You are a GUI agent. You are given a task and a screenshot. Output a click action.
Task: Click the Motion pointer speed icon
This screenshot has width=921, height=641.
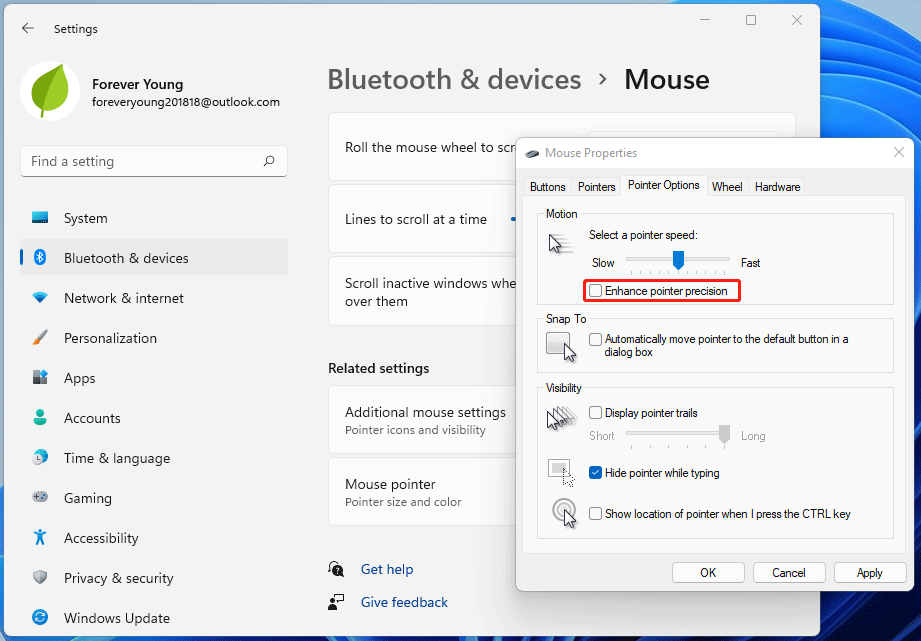[560, 243]
